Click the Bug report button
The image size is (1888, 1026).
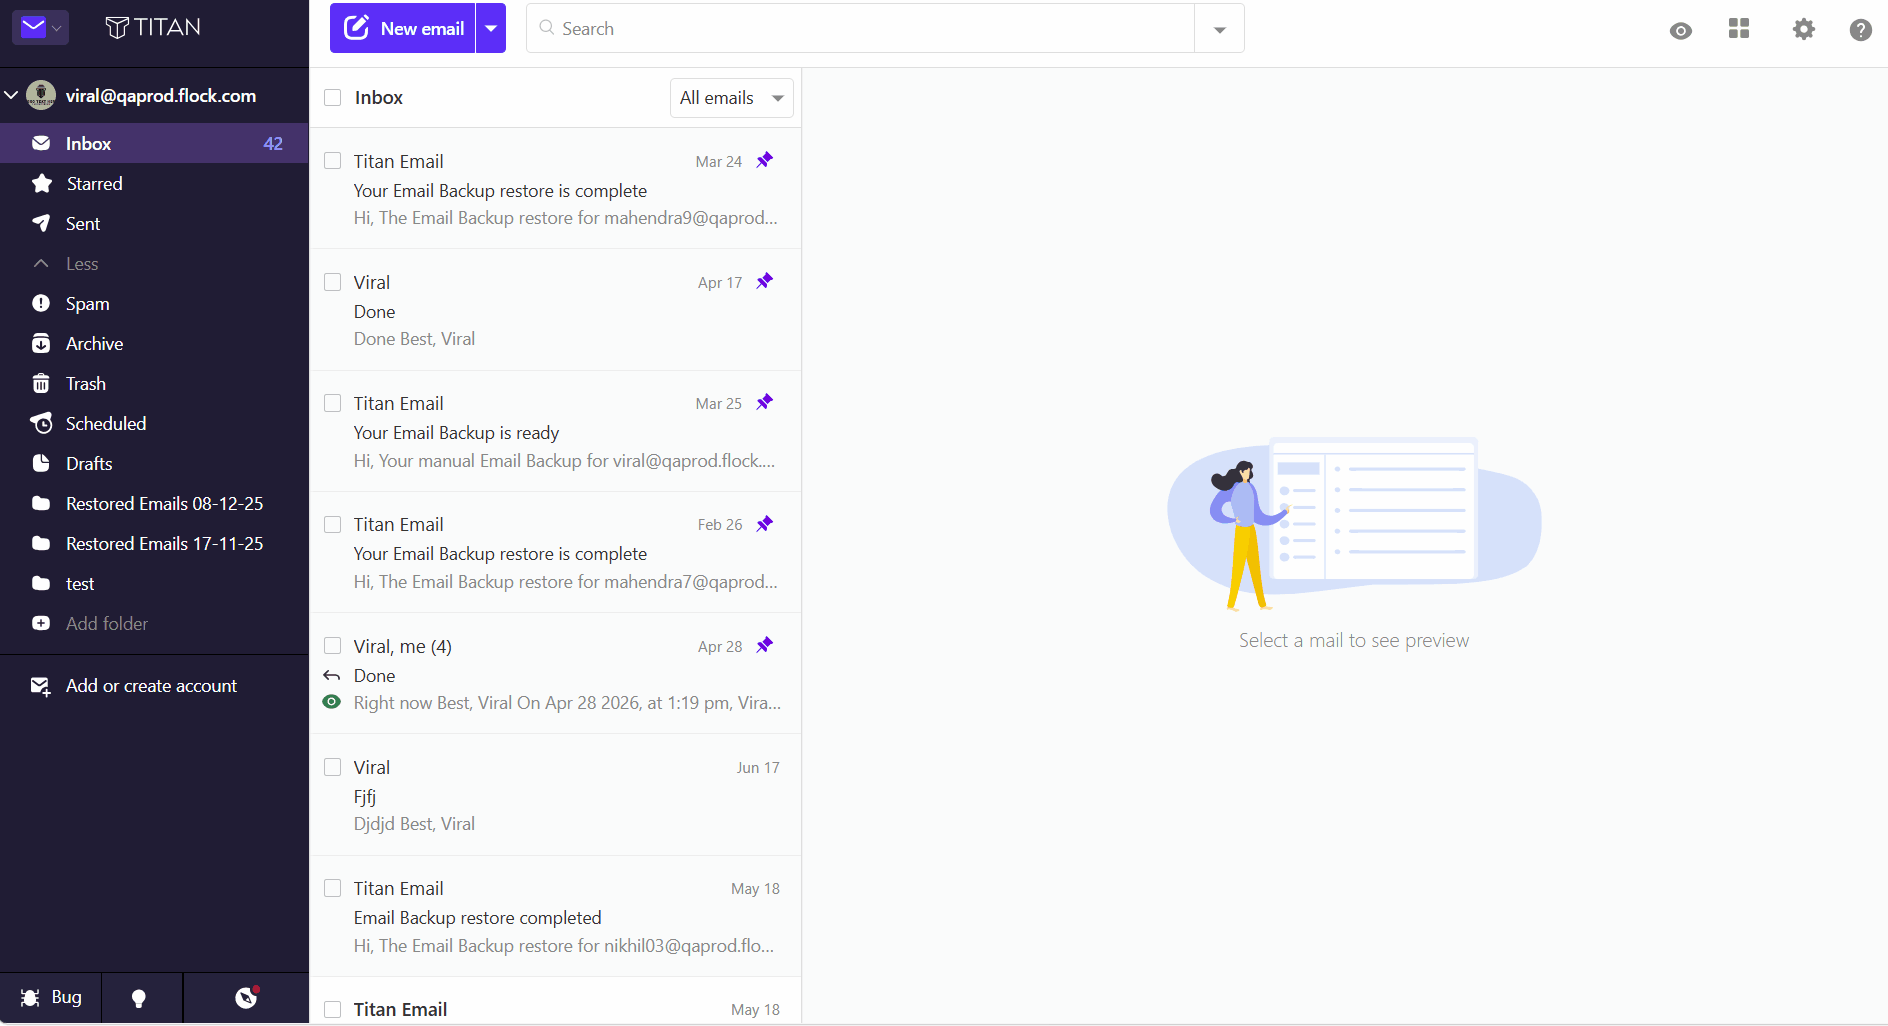coord(51,997)
